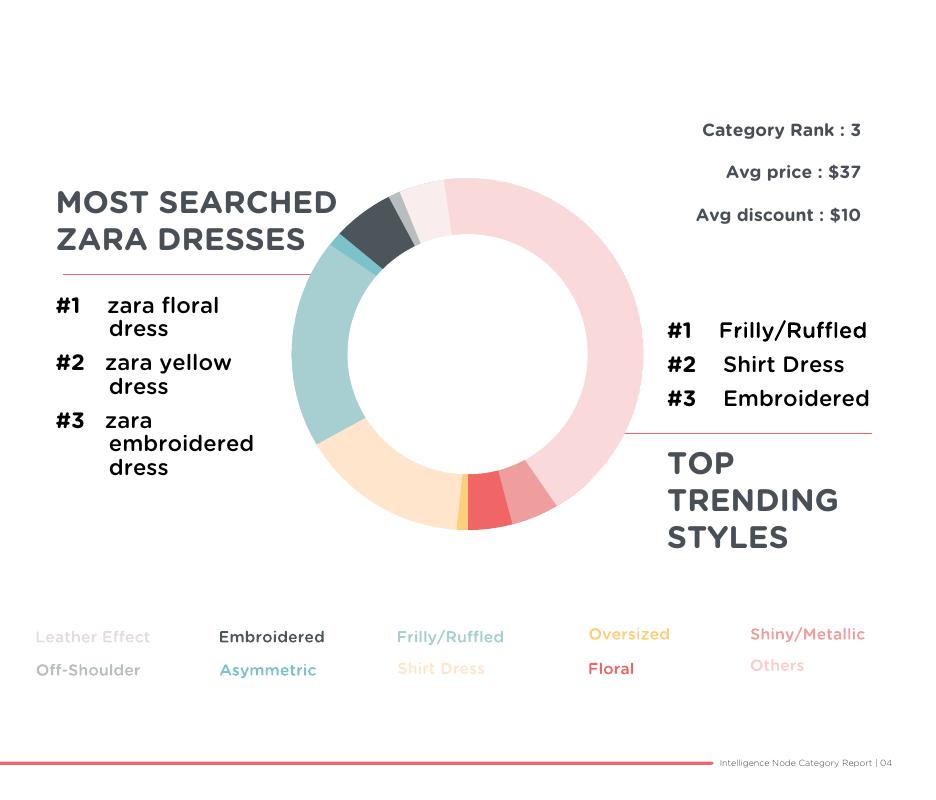Click the Category Rank : 3 text

[x=781, y=130]
